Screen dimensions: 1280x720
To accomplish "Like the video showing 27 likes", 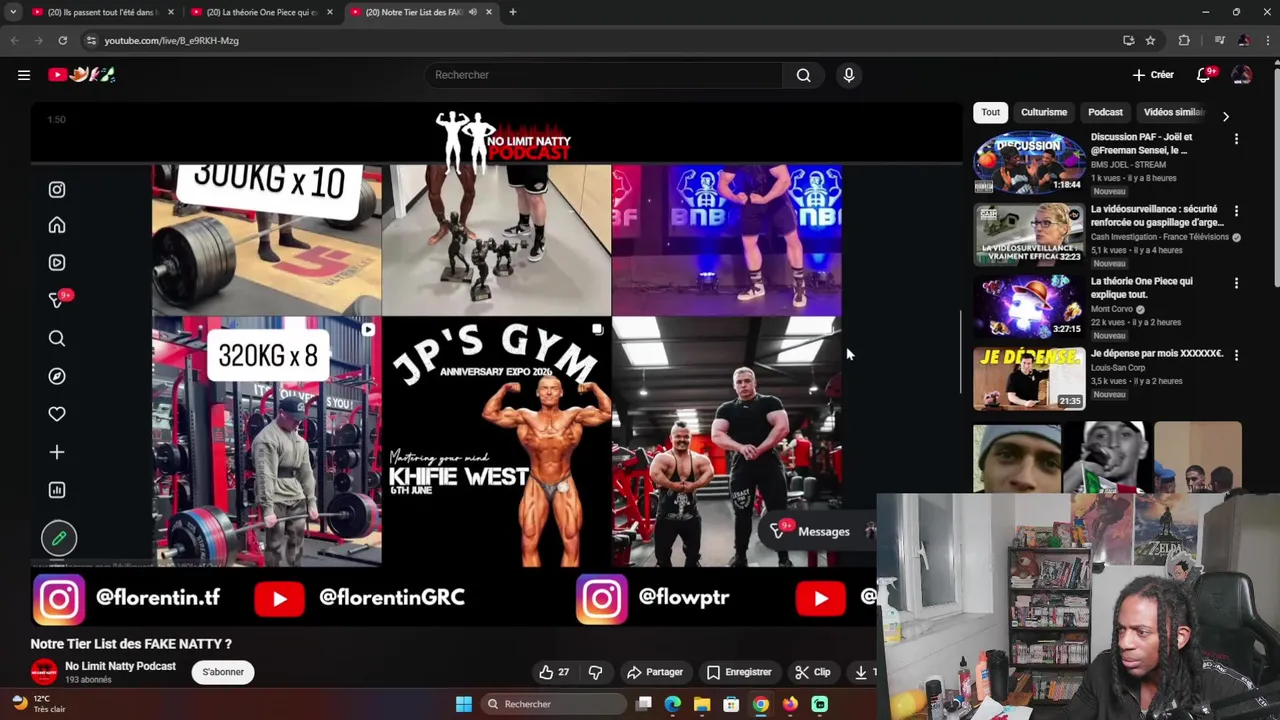I will [x=554, y=672].
